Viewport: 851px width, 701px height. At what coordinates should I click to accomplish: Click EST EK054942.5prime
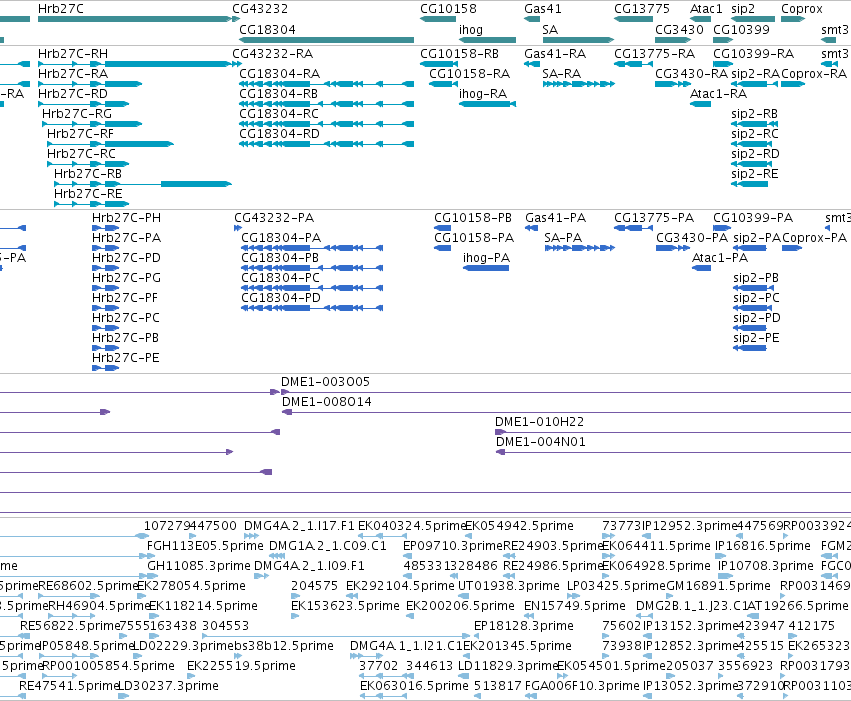point(519,526)
